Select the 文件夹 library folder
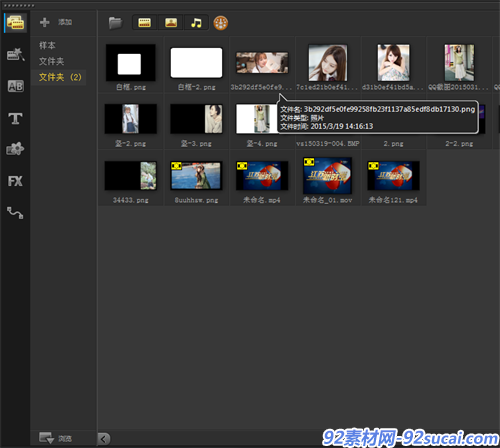Screen dimensions: 500x448 (x=51, y=61)
